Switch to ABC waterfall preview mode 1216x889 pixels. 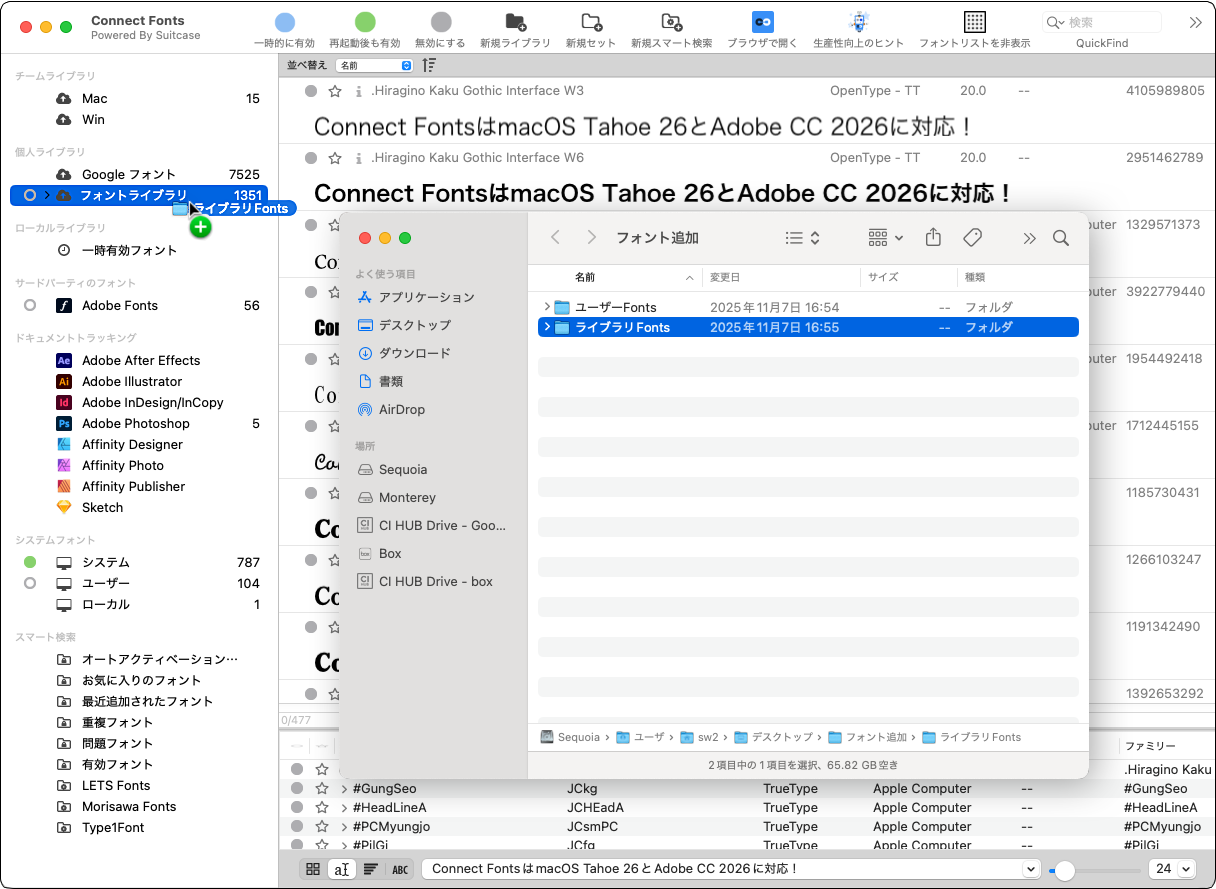pos(400,869)
